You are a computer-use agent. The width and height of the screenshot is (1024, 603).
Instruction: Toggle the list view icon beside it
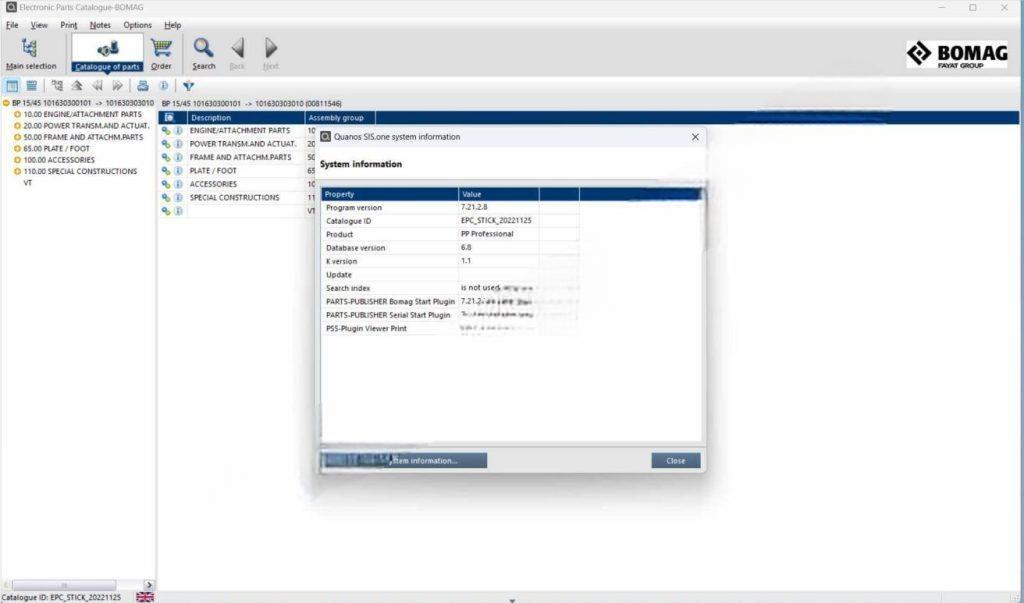[x=31, y=85]
